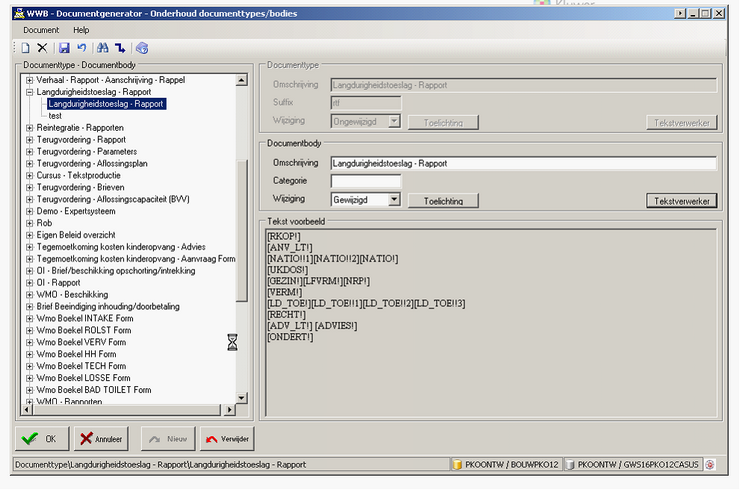Viewport: 740px width, 490px height.
Task: Expand the Cursus - Tekstproductie node
Action: [x=29, y=175]
